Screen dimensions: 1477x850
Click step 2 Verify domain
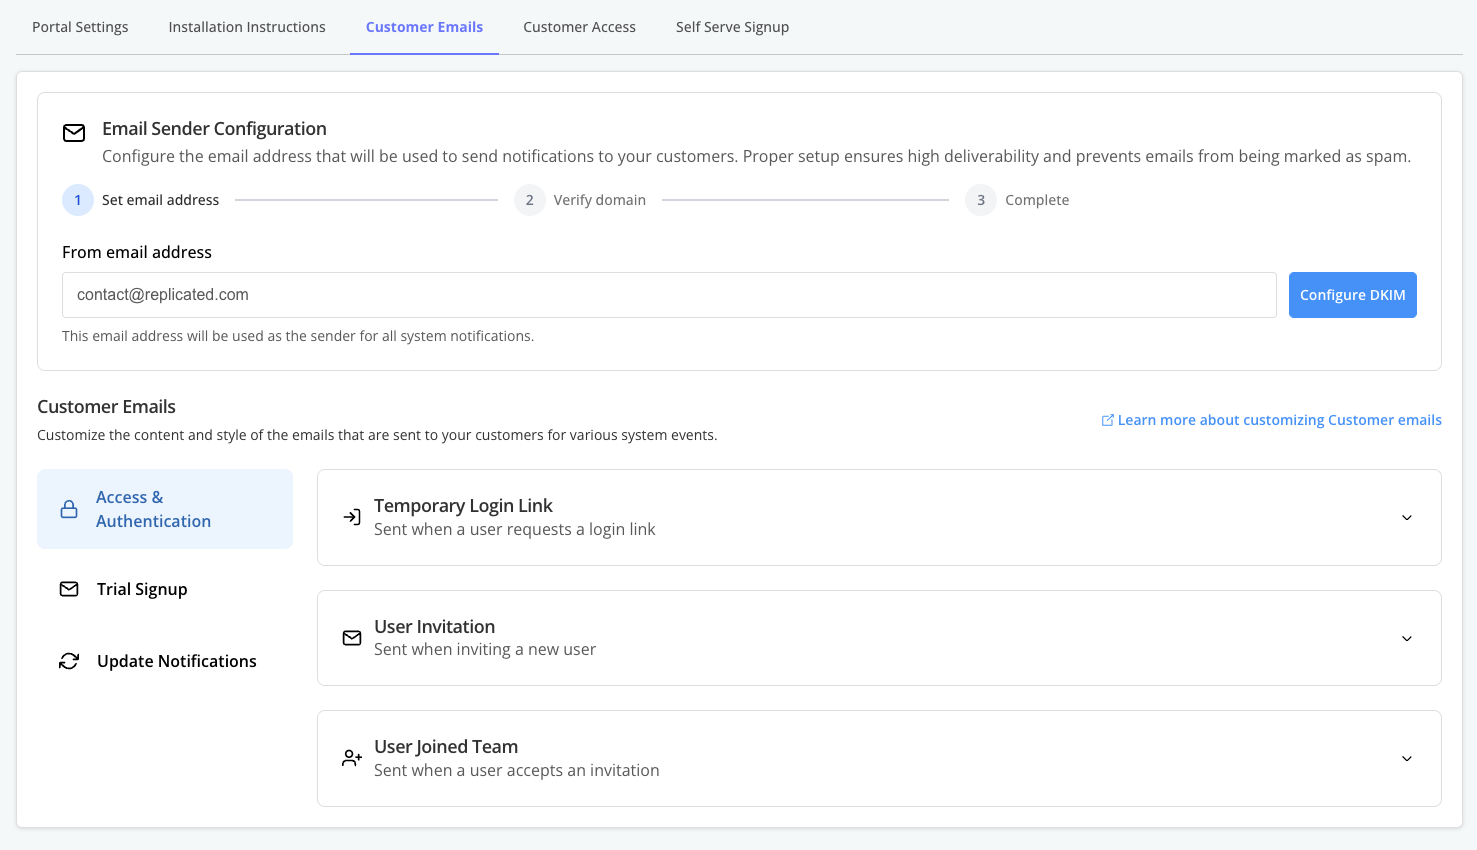click(x=530, y=200)
